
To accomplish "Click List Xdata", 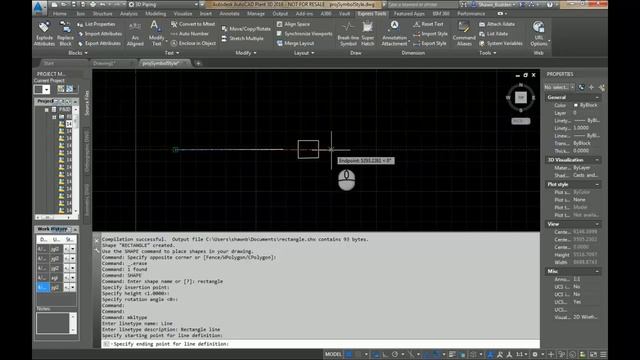I will 493,34.
